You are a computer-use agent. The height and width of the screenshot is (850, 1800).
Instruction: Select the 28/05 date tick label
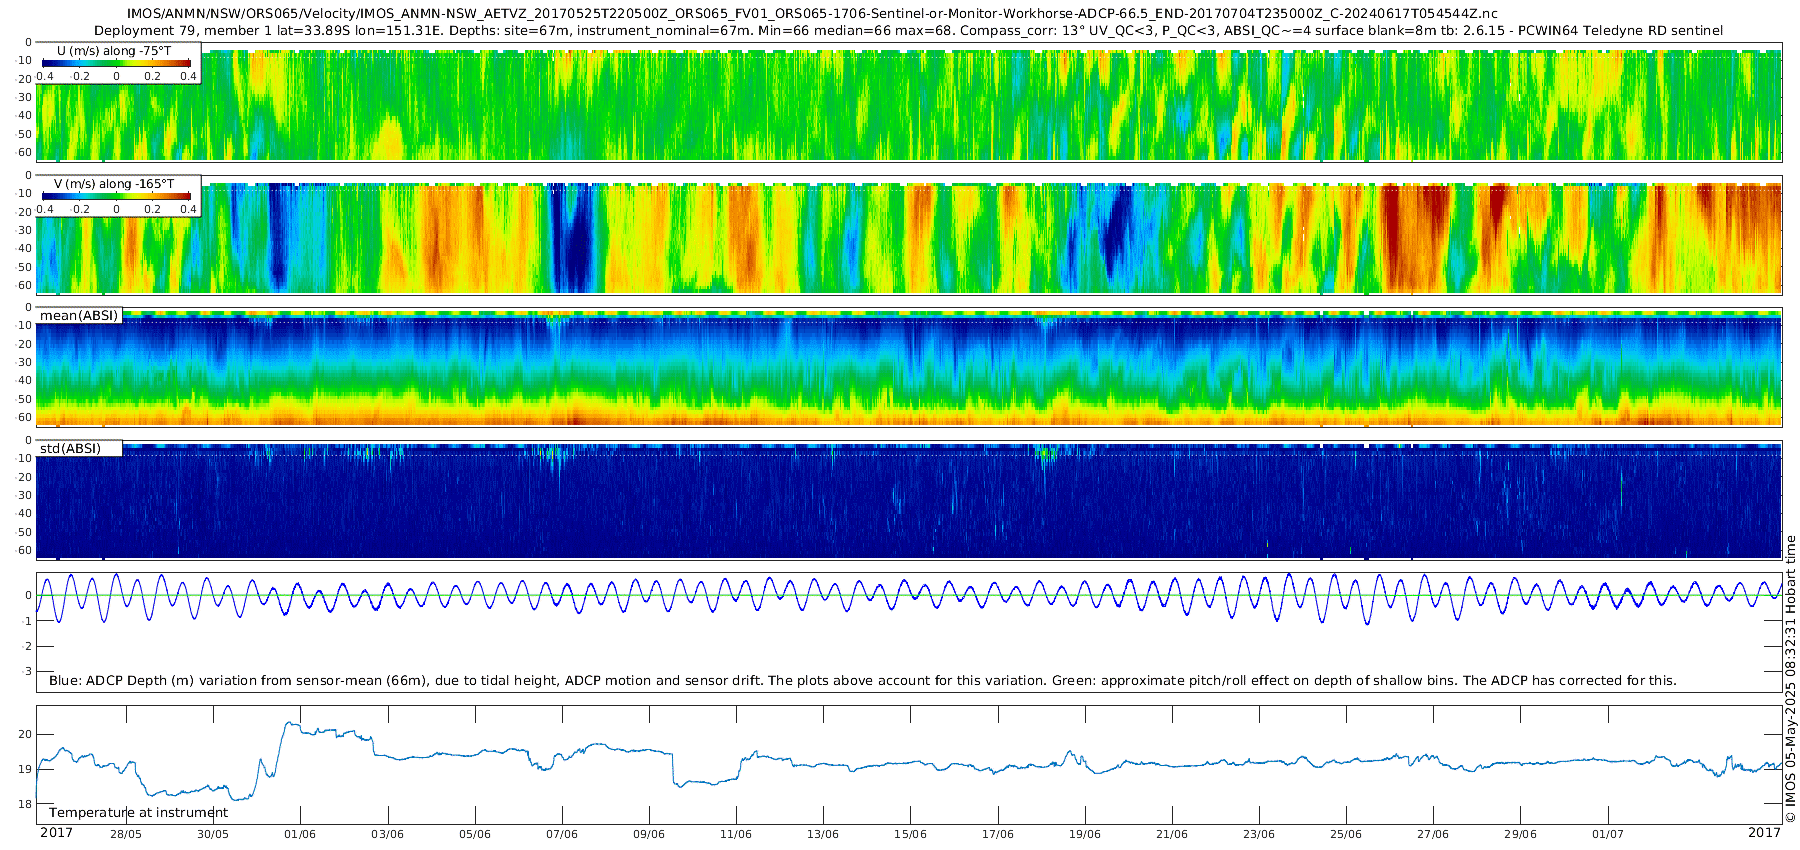pyautogui.click(x=125, y=834)
